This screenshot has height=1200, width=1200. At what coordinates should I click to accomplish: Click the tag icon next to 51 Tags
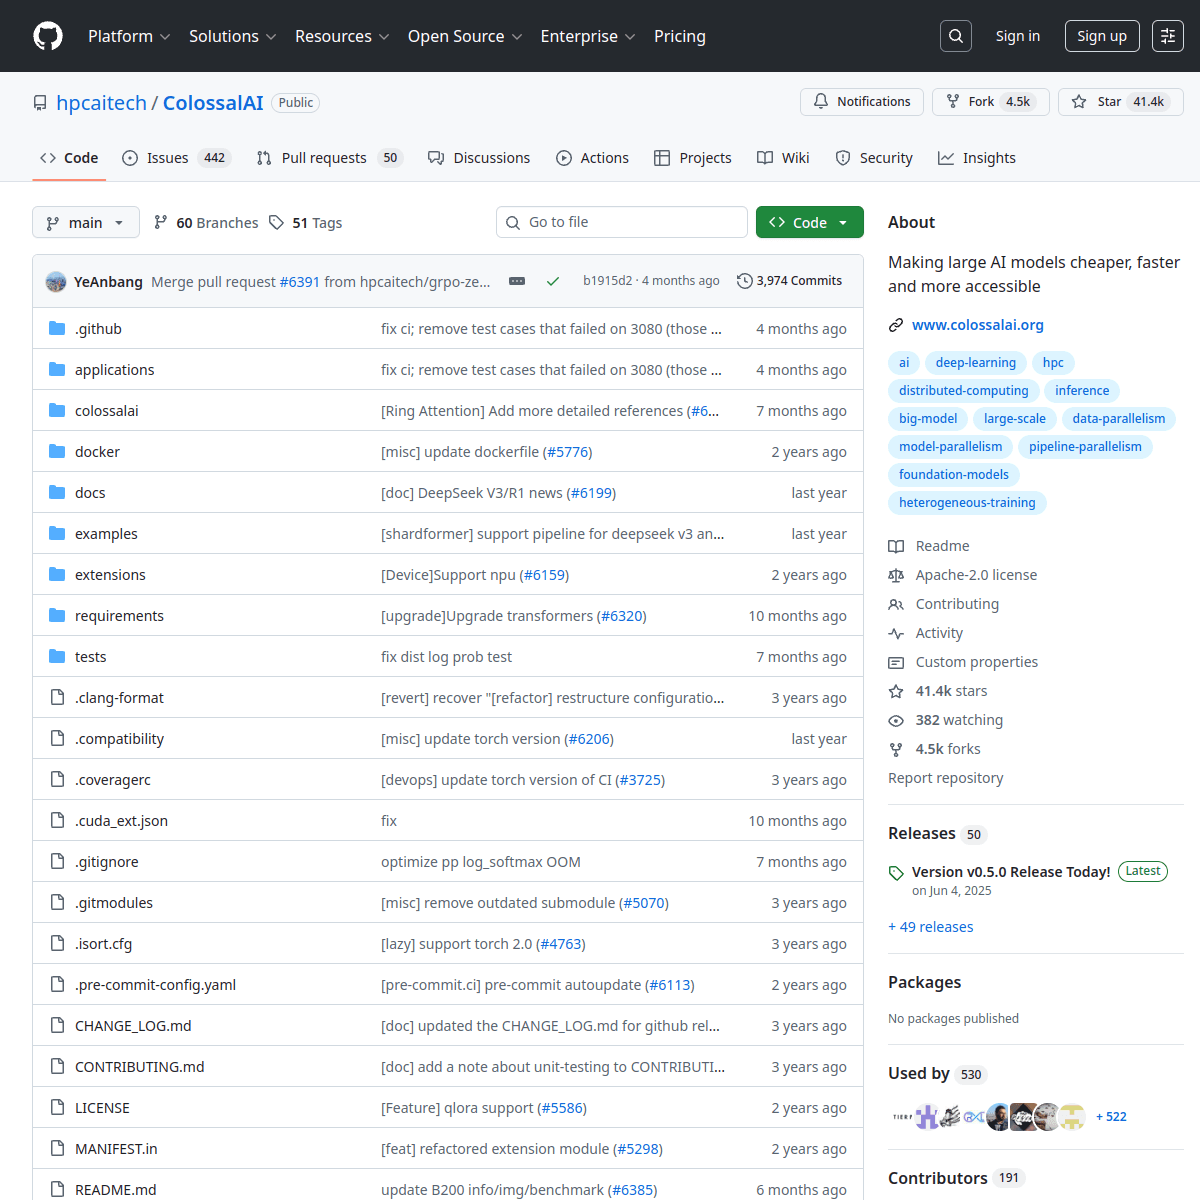click(277, 222)
